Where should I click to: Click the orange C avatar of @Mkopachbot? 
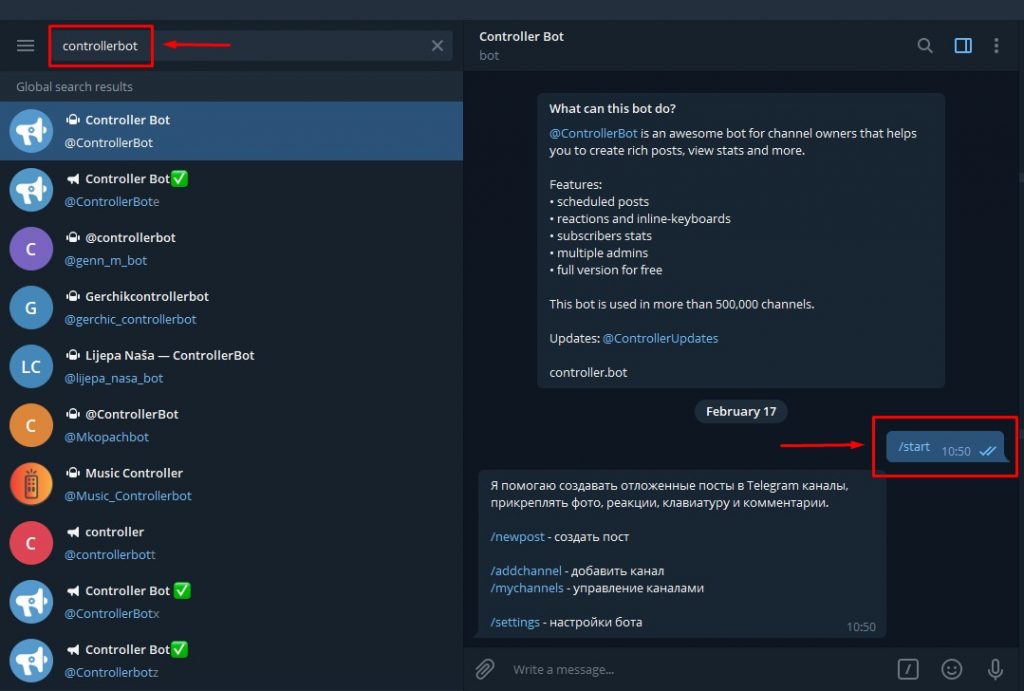click(x=31, y=425)
